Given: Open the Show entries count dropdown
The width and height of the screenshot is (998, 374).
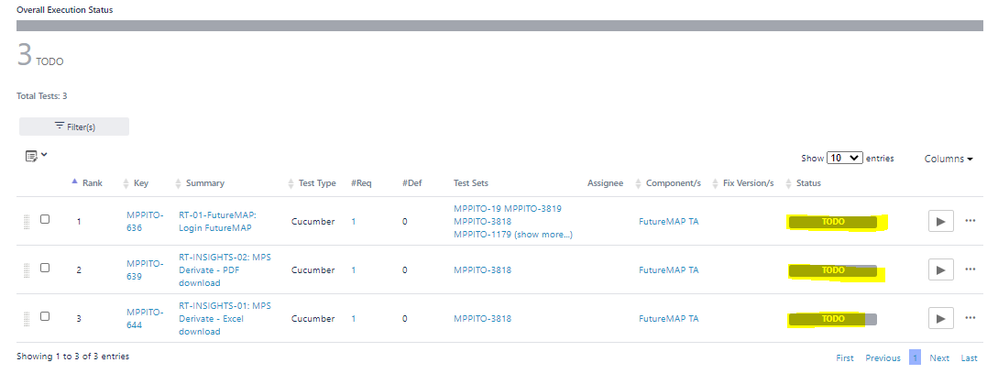Looking at the screenshot, I should tap(845, 158).
